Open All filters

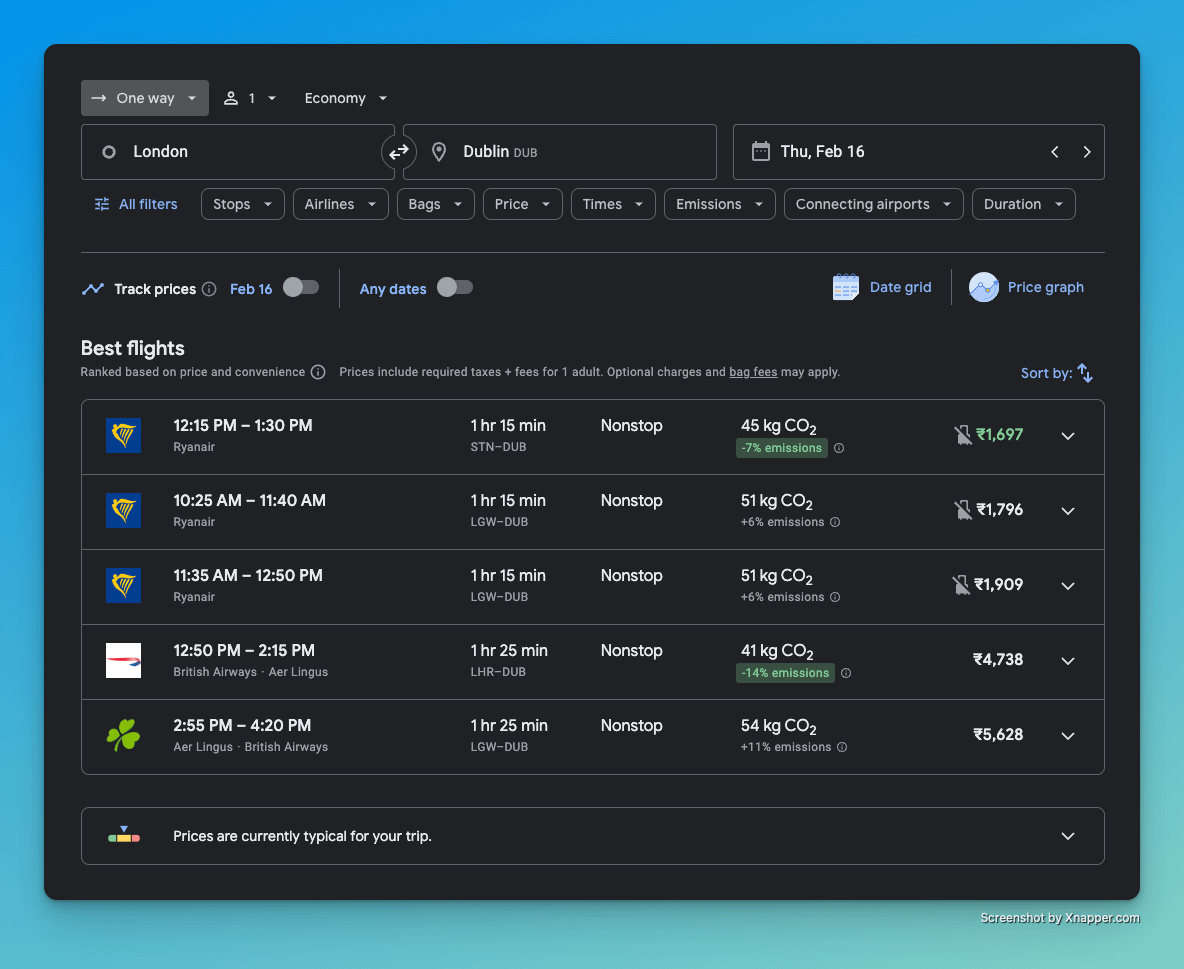(x=136, y=204)
